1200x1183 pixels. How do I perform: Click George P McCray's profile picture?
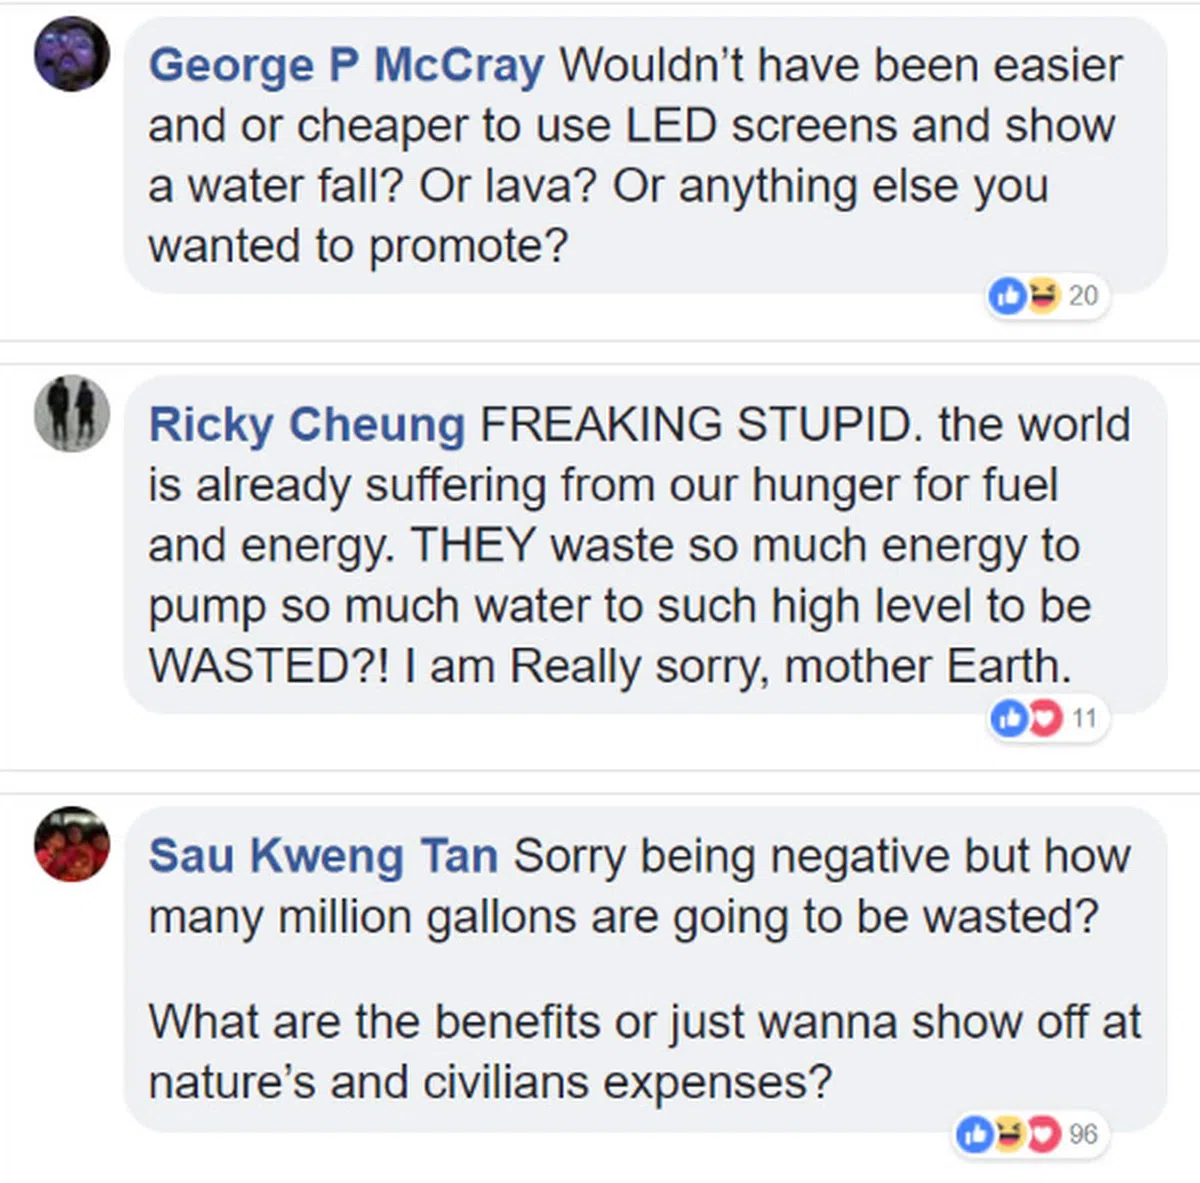pyautogui.click(x=72, y=54)
